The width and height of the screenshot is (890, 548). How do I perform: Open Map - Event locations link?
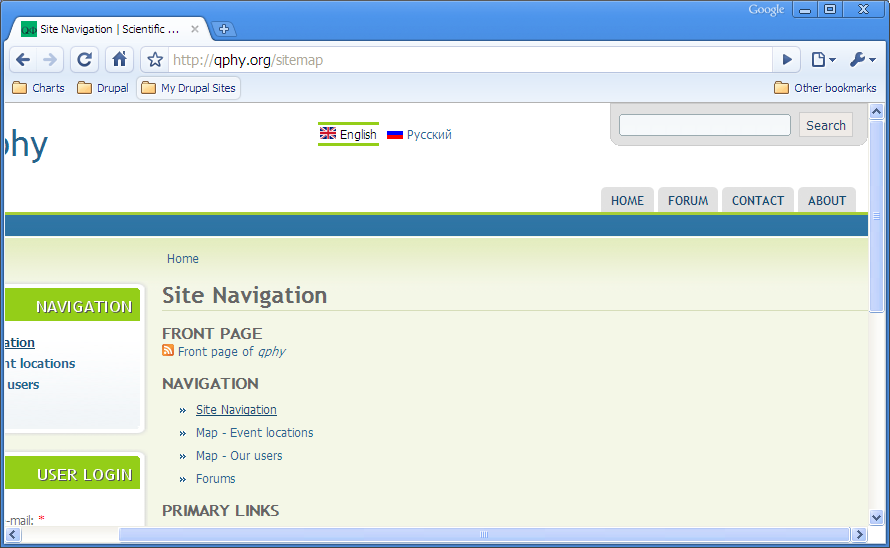(254, 433)
